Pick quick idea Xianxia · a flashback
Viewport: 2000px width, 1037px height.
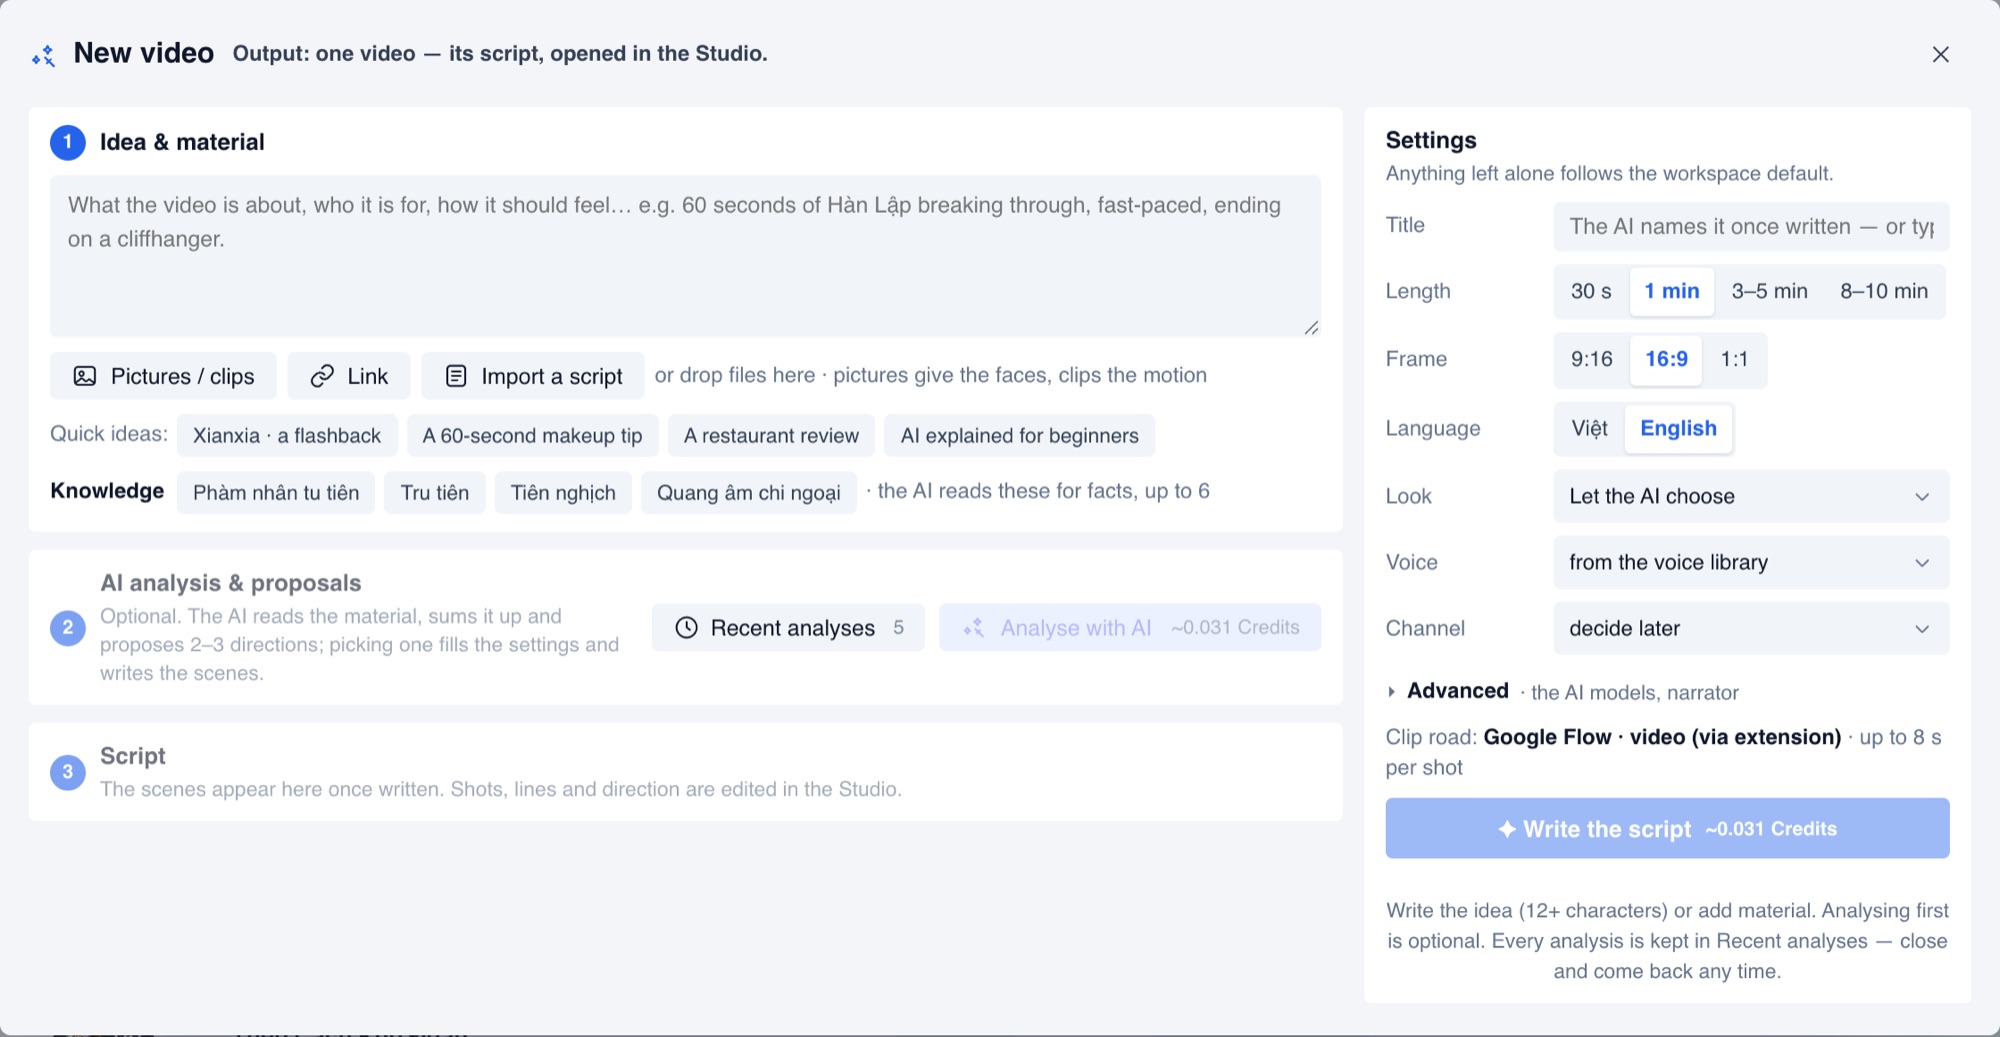tap(287, 435)
